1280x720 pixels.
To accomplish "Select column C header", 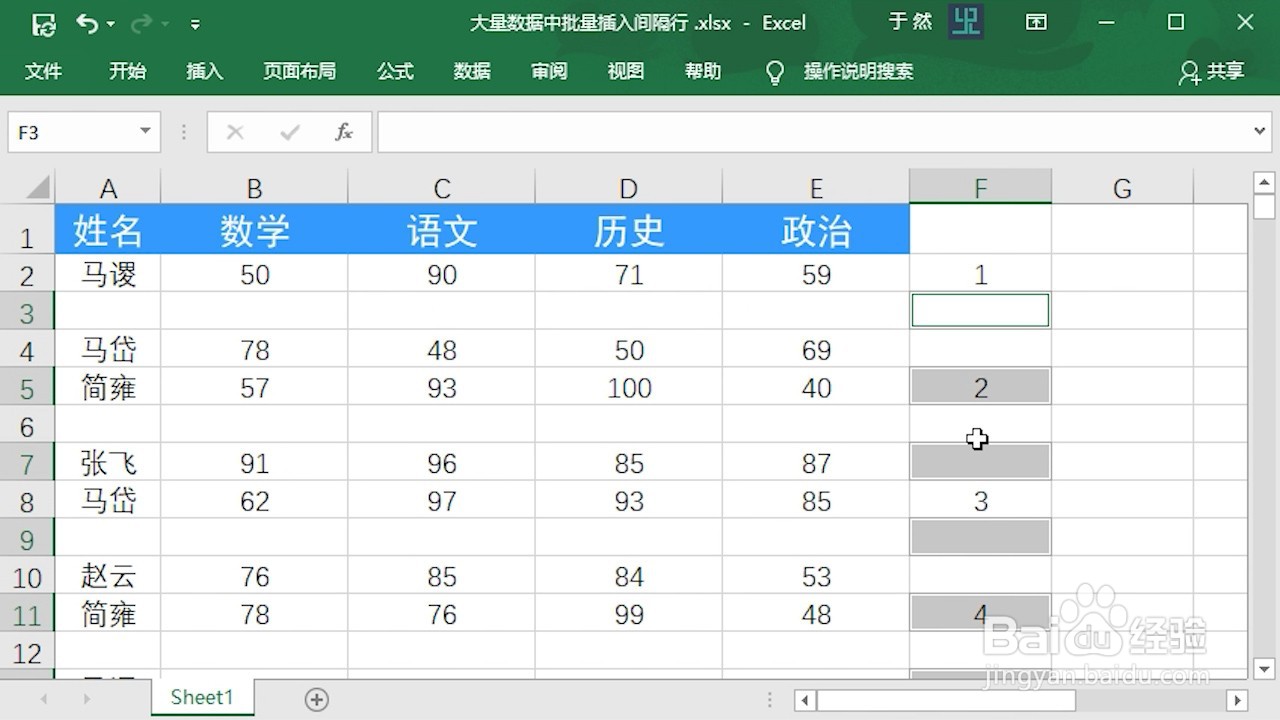I will (441, 188).
